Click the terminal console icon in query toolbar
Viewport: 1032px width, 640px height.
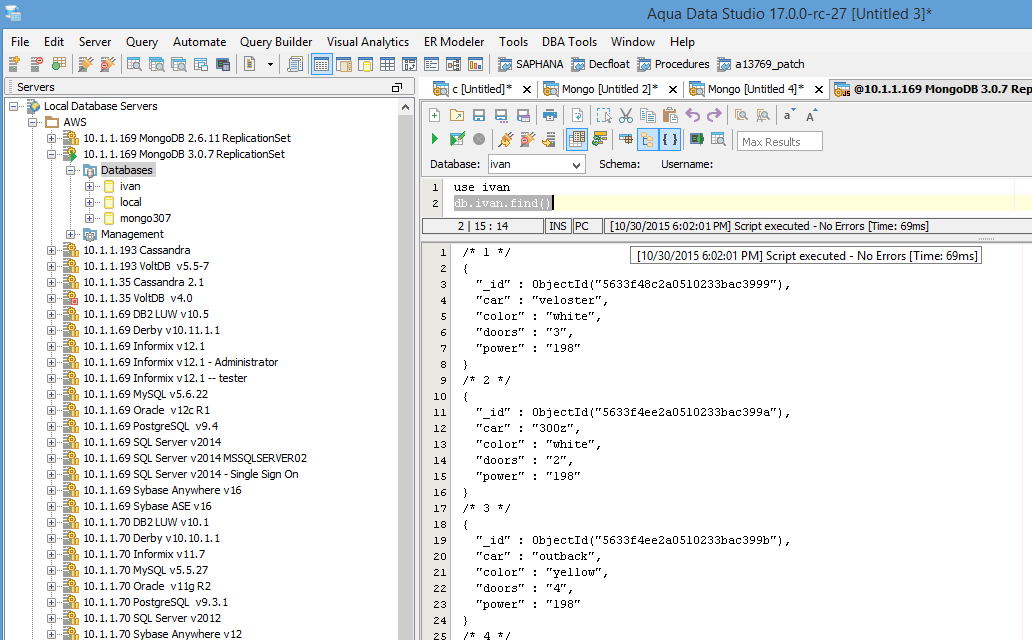696,139
